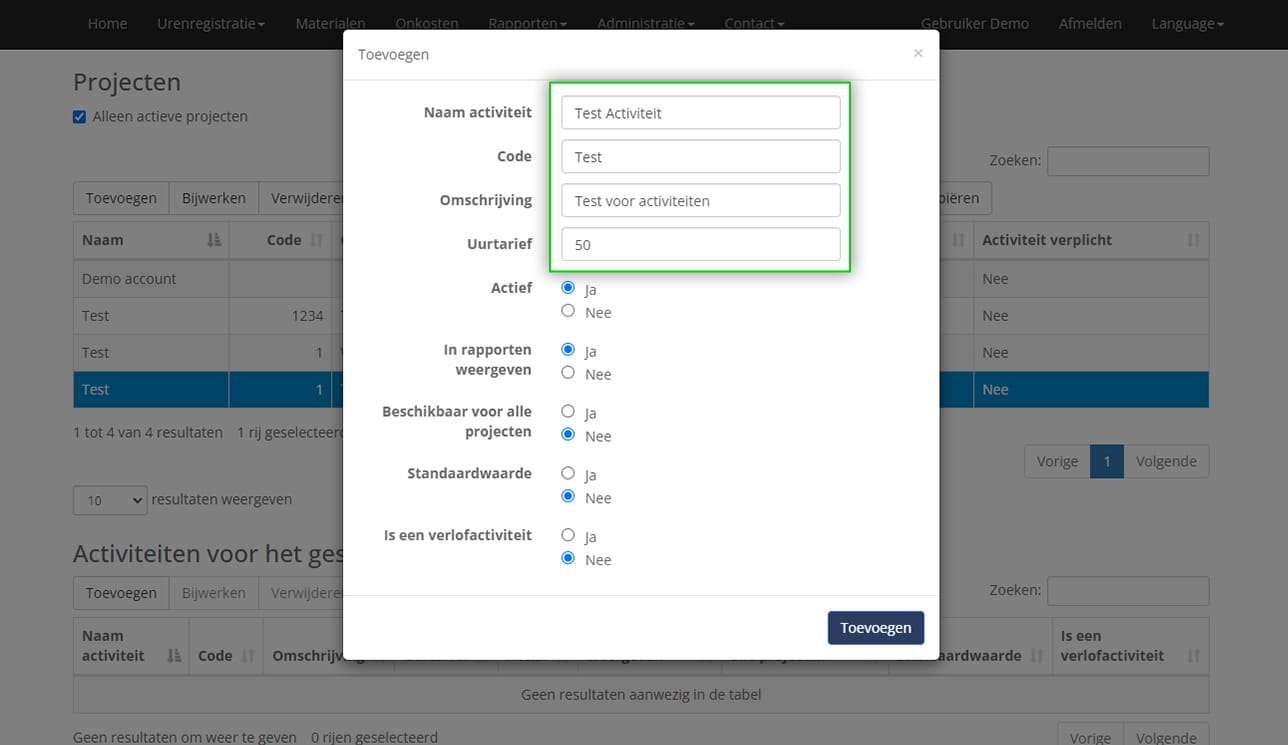Click sort icon in Naam column header
The height and width of the screenshot is (745, 1288).
coord(213,240)
